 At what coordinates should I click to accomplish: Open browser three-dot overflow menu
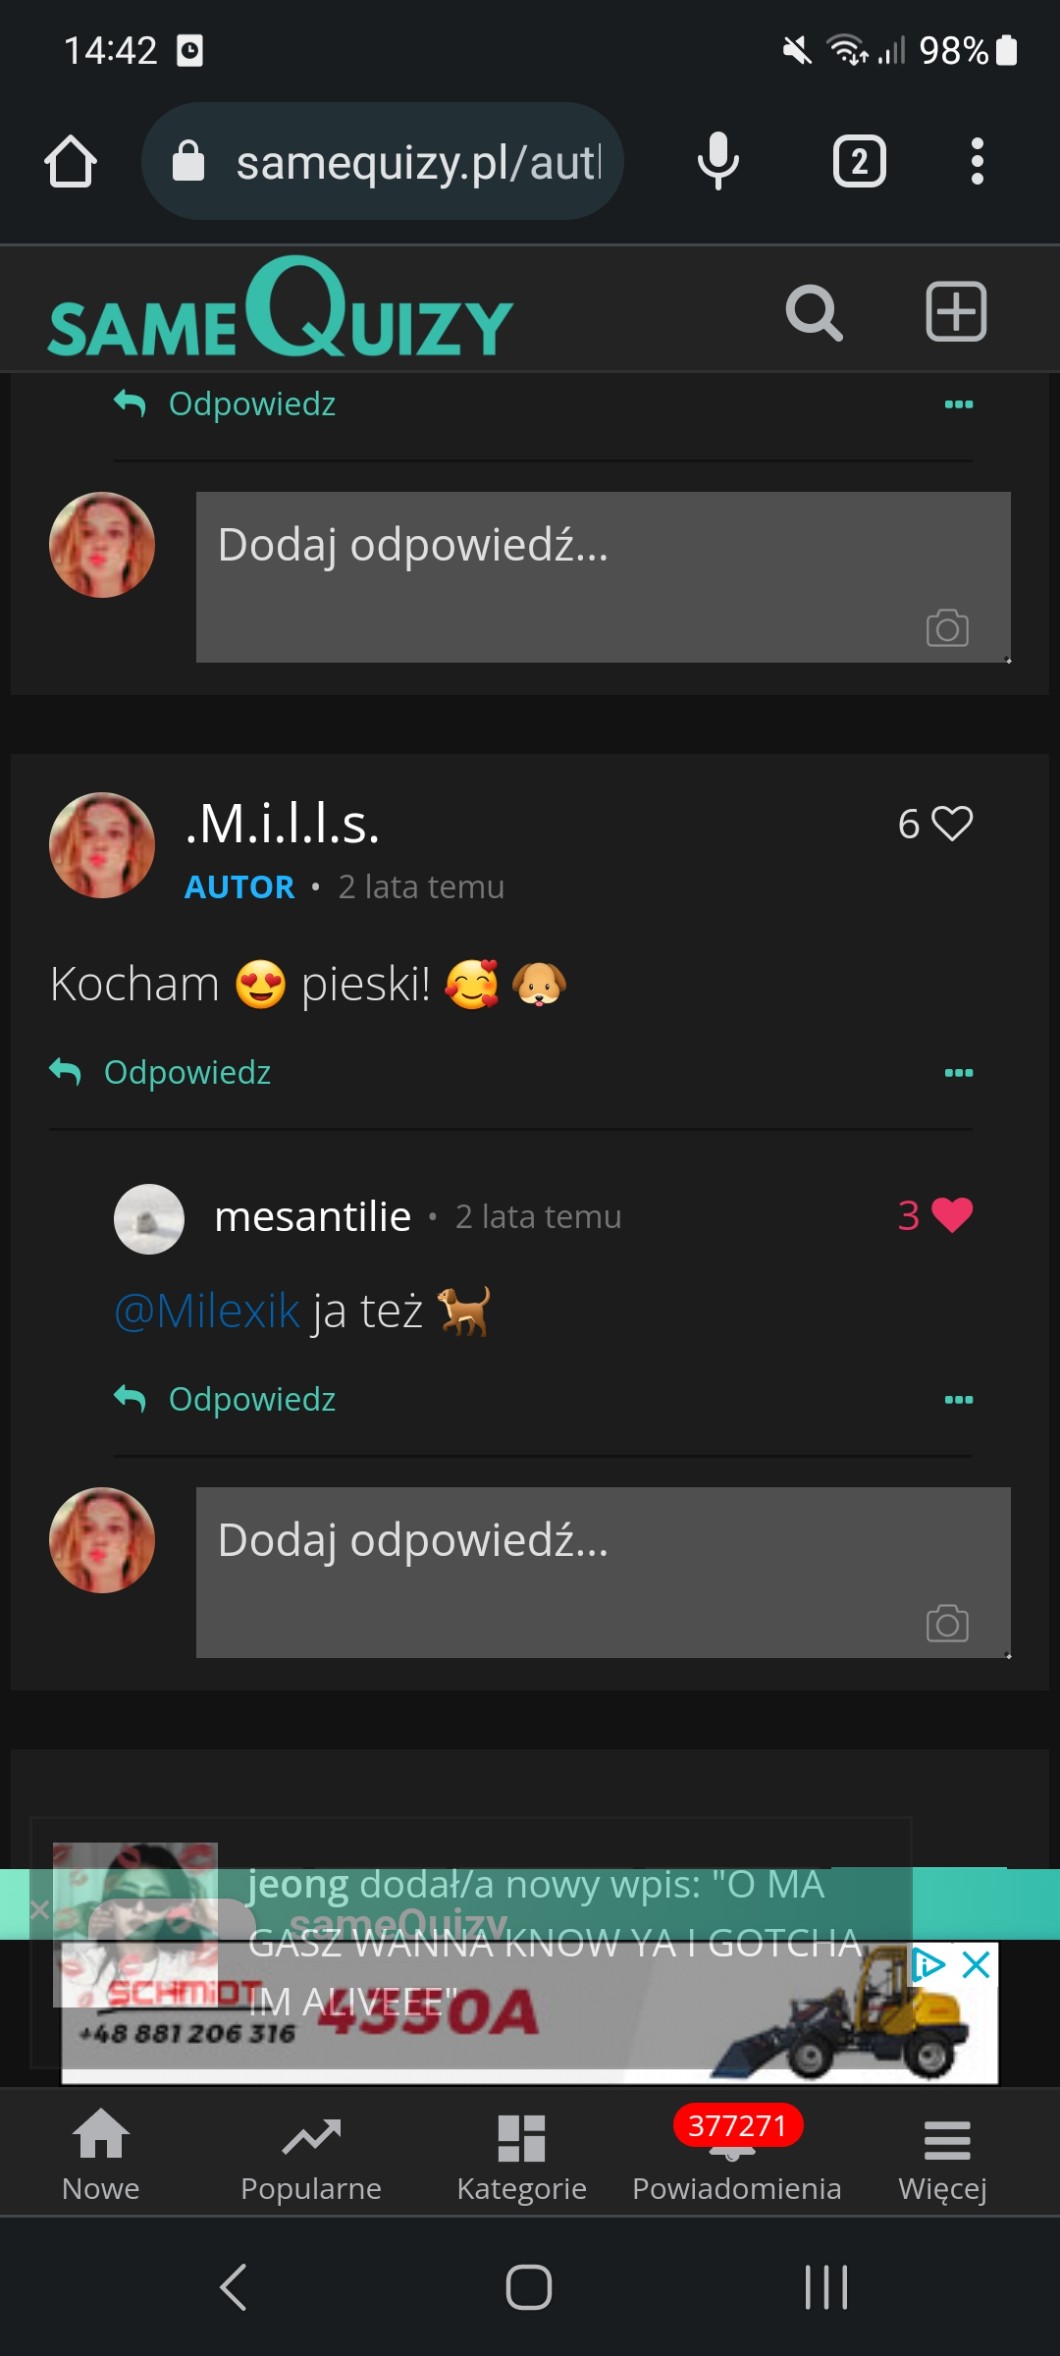(977, 162)
